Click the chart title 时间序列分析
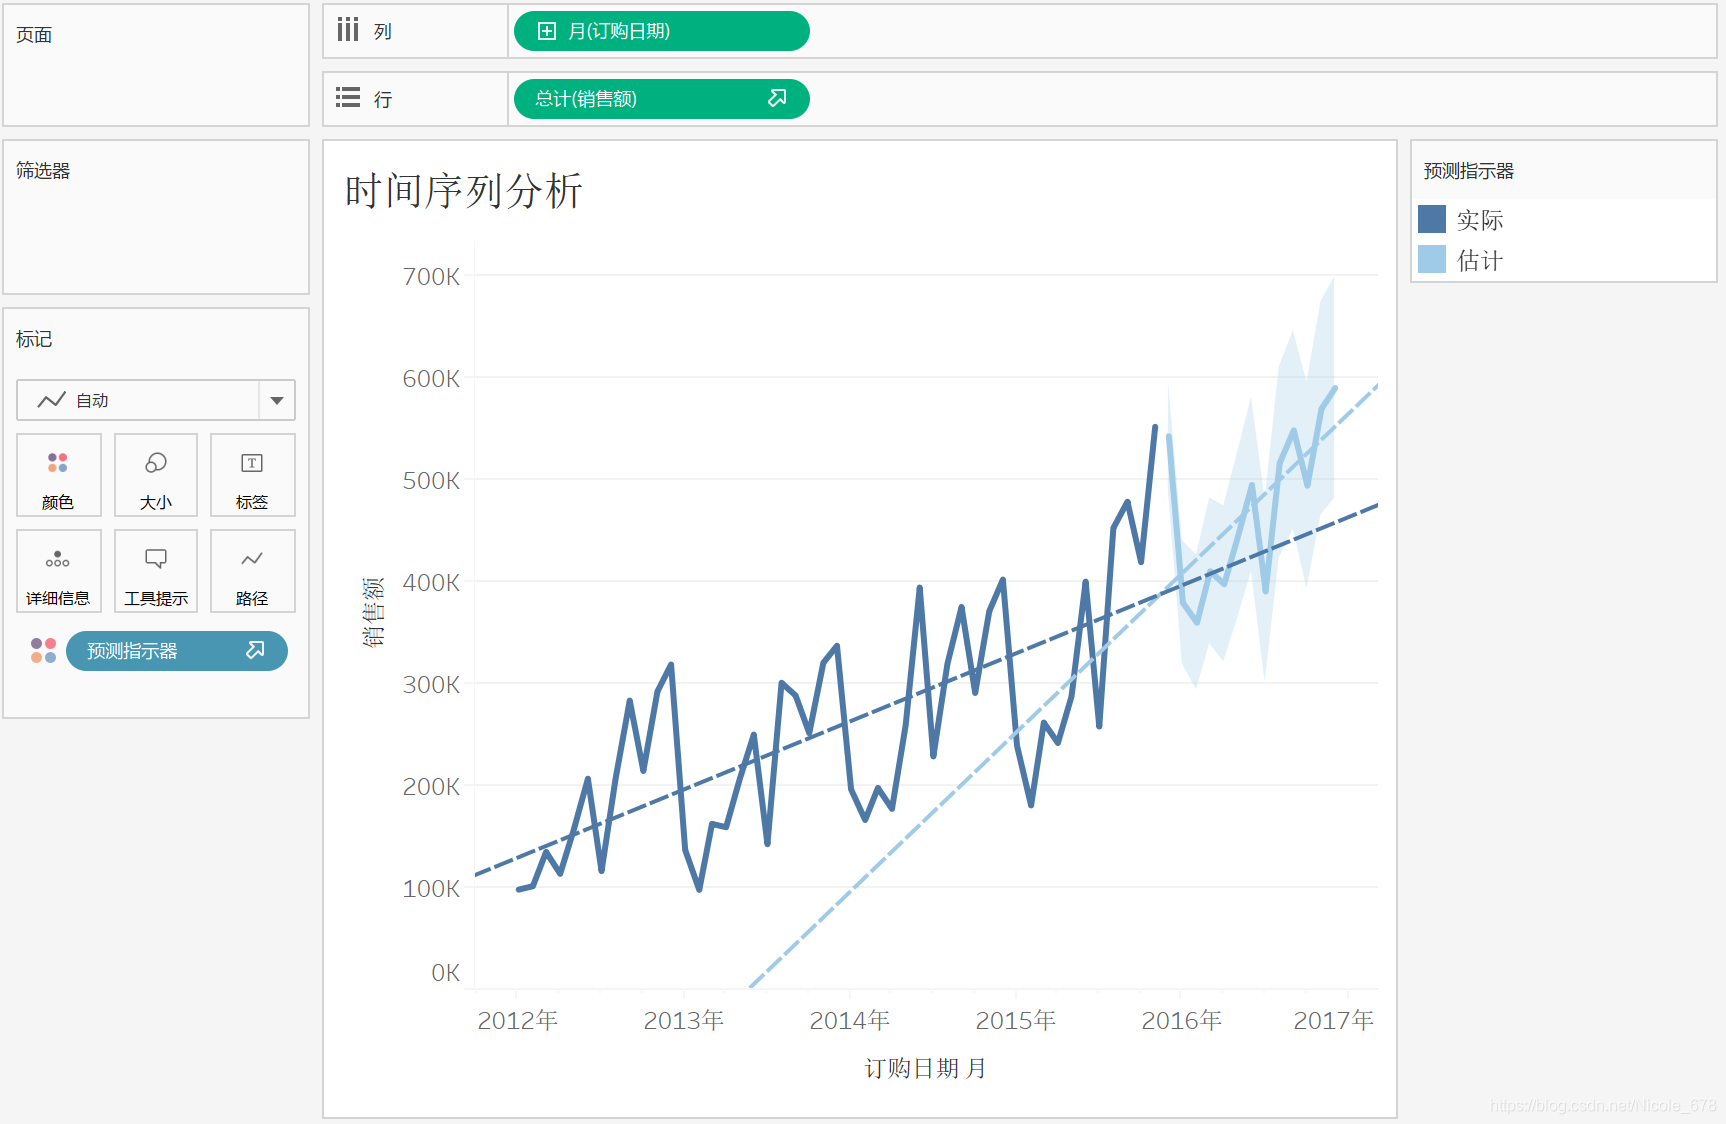The height and width of the screenshot is (1124, 1726). point(464,191)
